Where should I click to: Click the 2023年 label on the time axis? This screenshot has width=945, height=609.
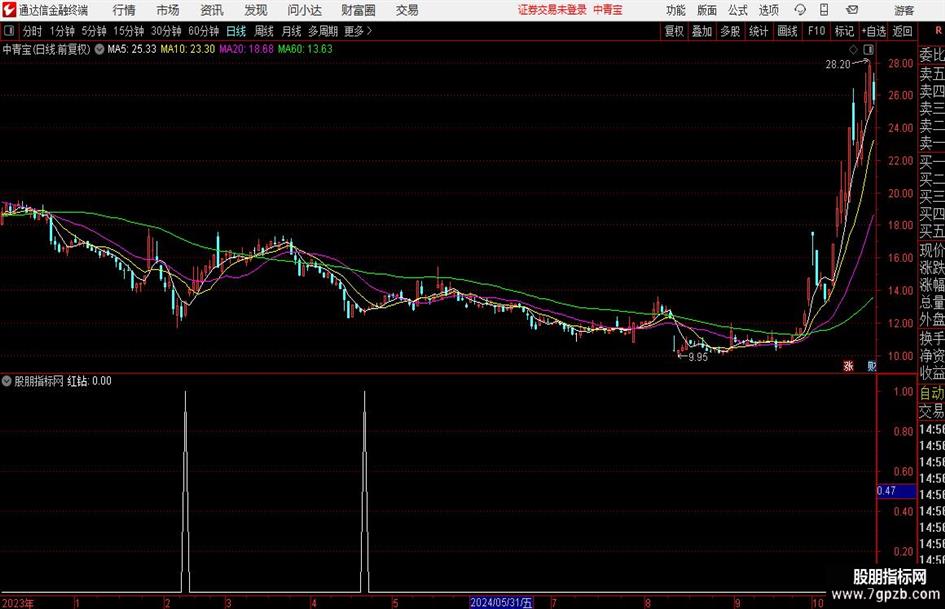pos(18,602)
